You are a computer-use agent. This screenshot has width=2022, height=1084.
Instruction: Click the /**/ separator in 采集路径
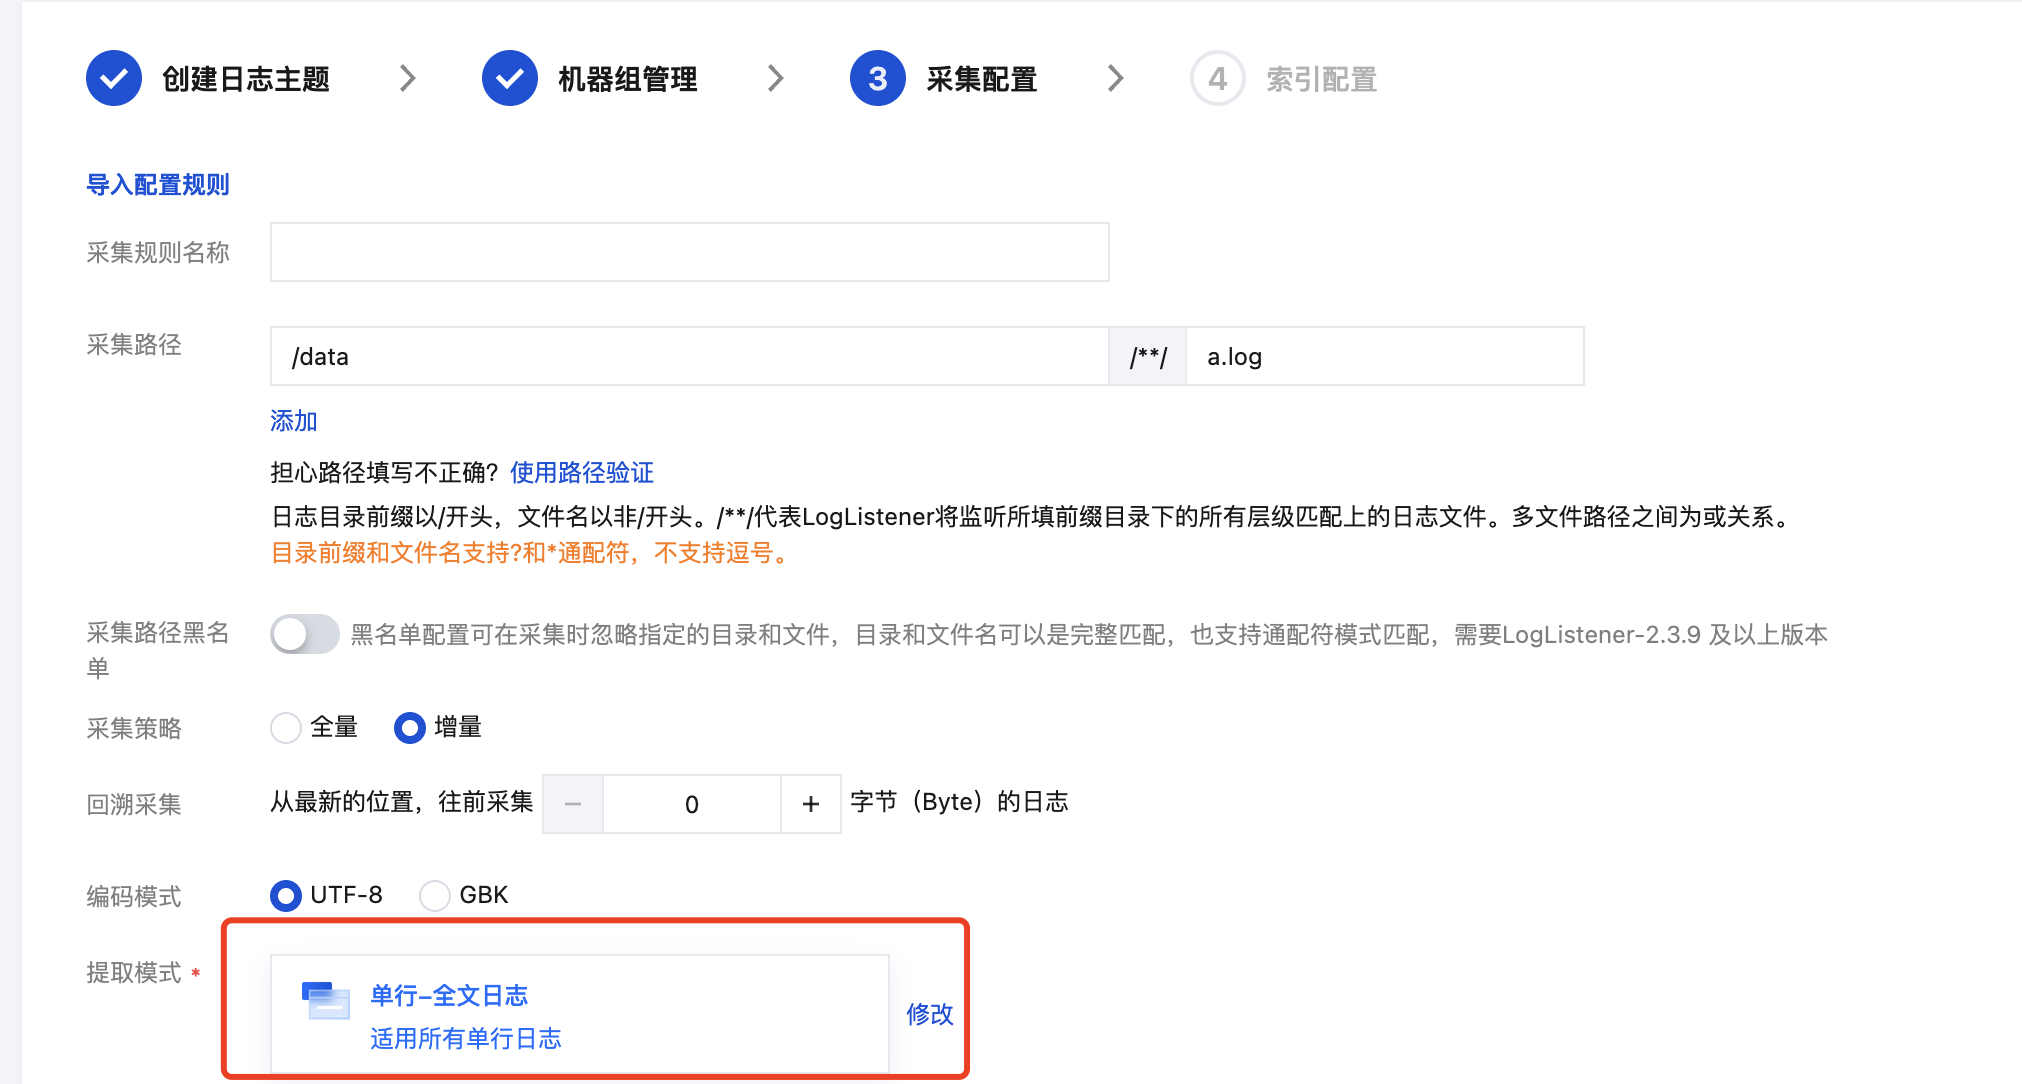(1147, 357)
